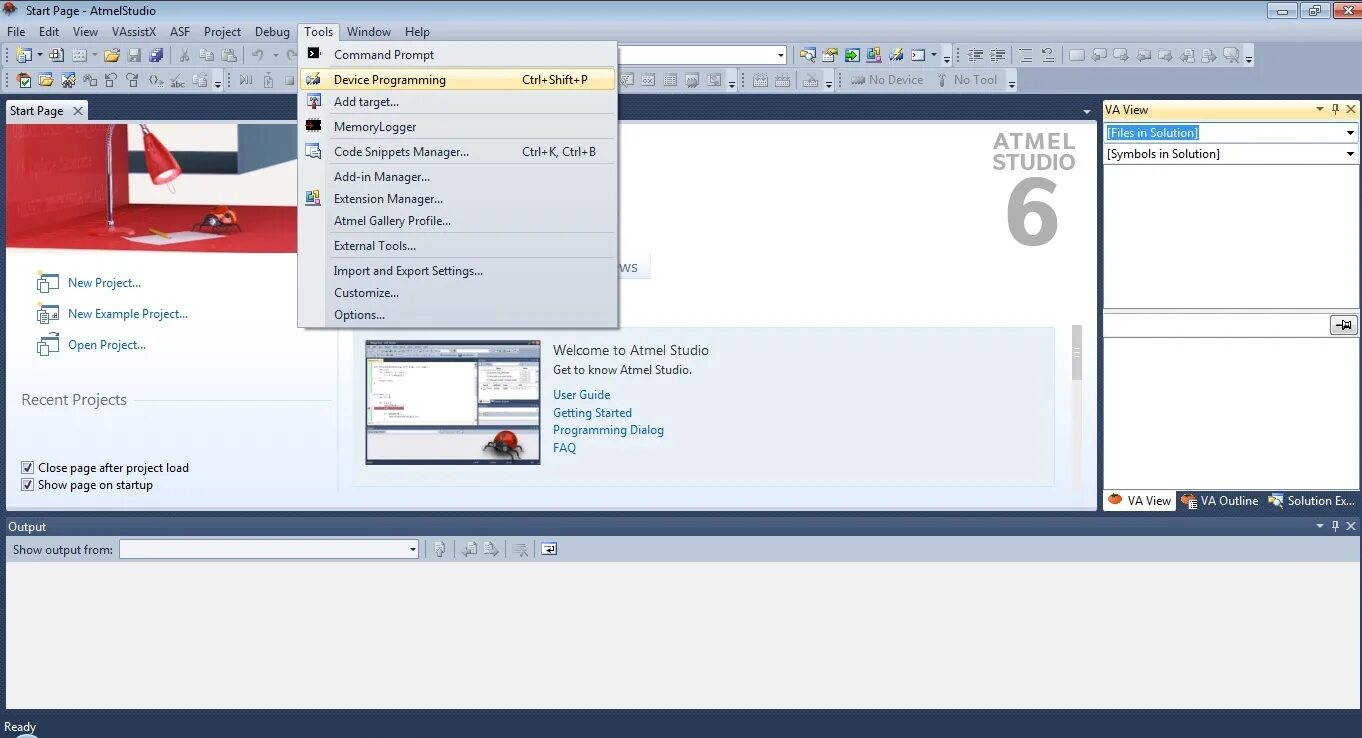
Task: Click the Decrease Indent toolbar icon
Action: click(x=976, y=55)
